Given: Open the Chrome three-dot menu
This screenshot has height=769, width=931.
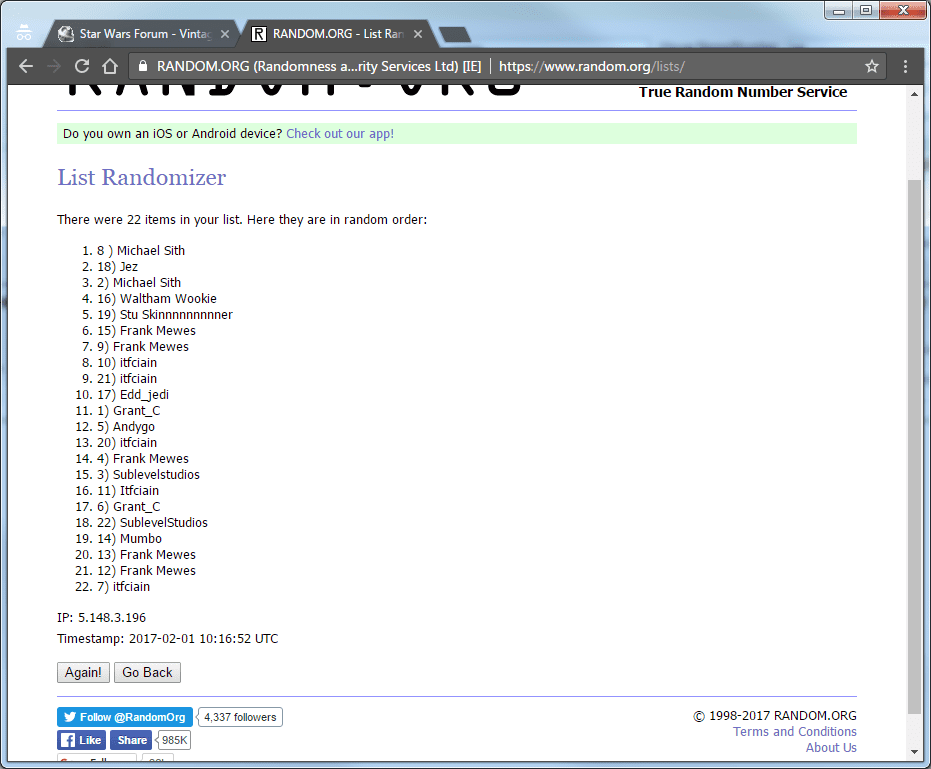Looking at the screenshot, I should coord(905,66).
